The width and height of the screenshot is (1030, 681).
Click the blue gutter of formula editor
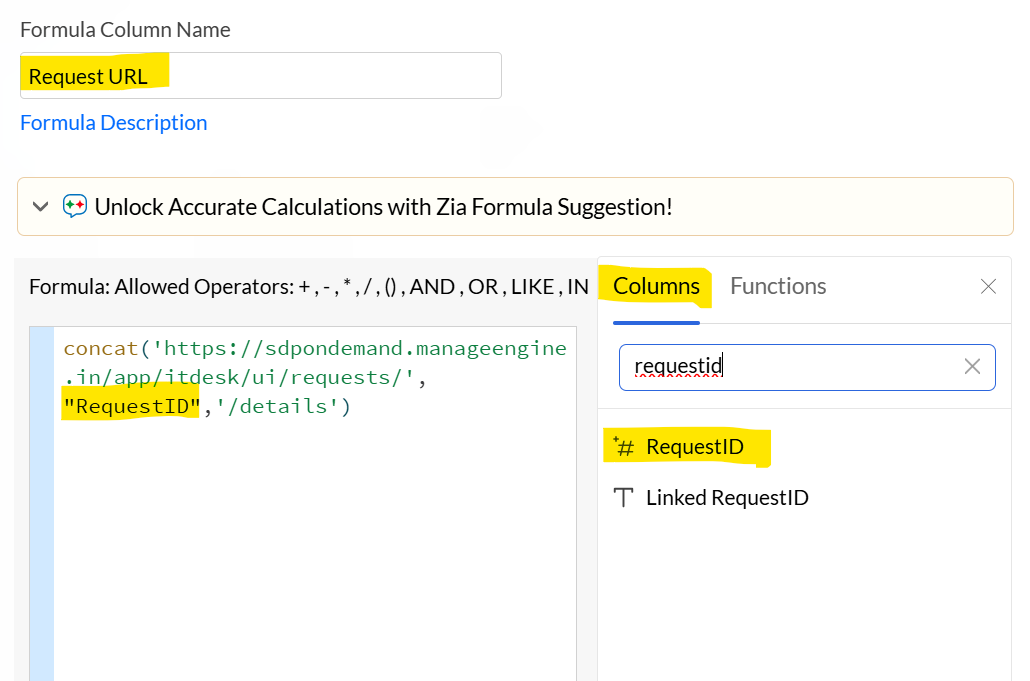41,500
